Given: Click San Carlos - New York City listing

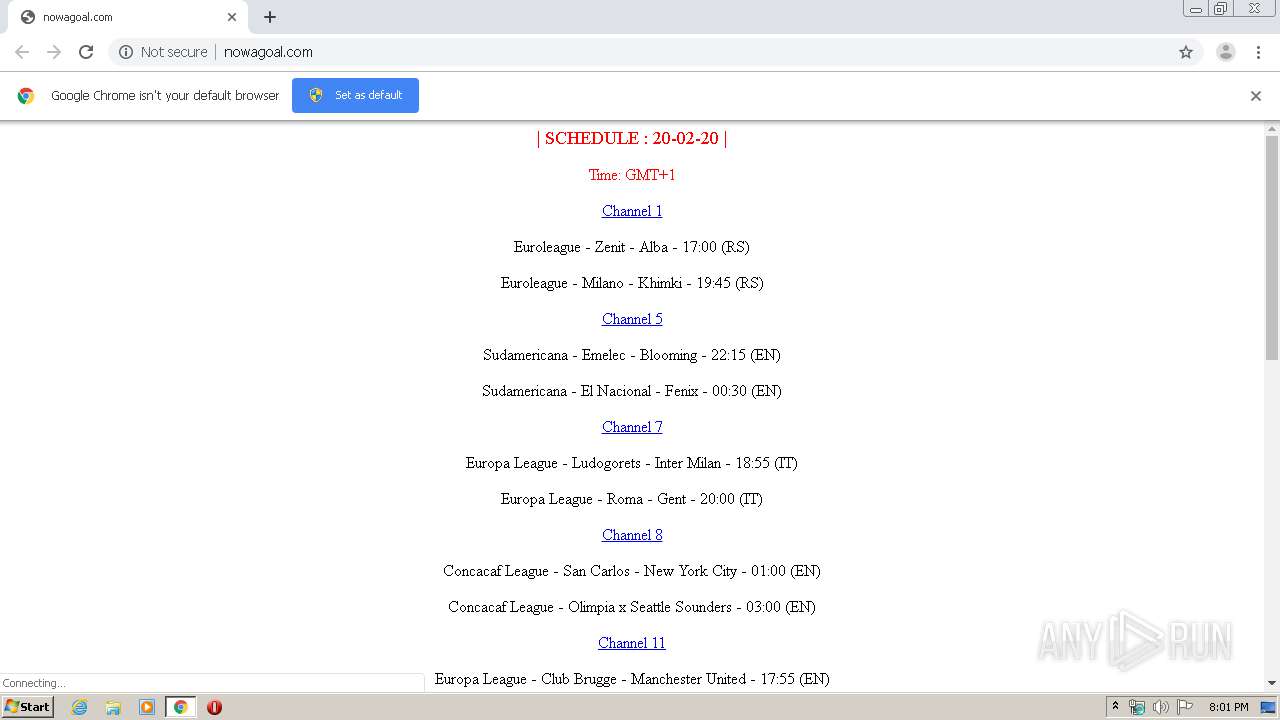Looking at the screenshot, I should pyautogui.click(x=632, y=571).
